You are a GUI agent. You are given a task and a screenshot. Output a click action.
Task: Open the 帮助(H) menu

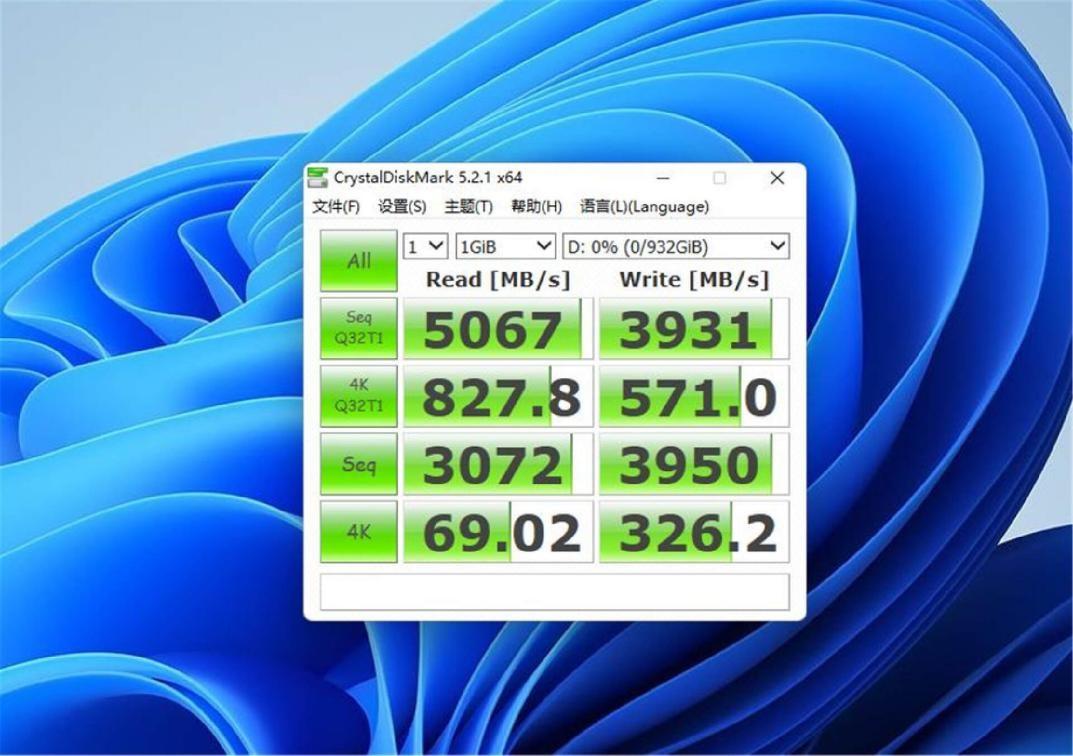point(536,207)
